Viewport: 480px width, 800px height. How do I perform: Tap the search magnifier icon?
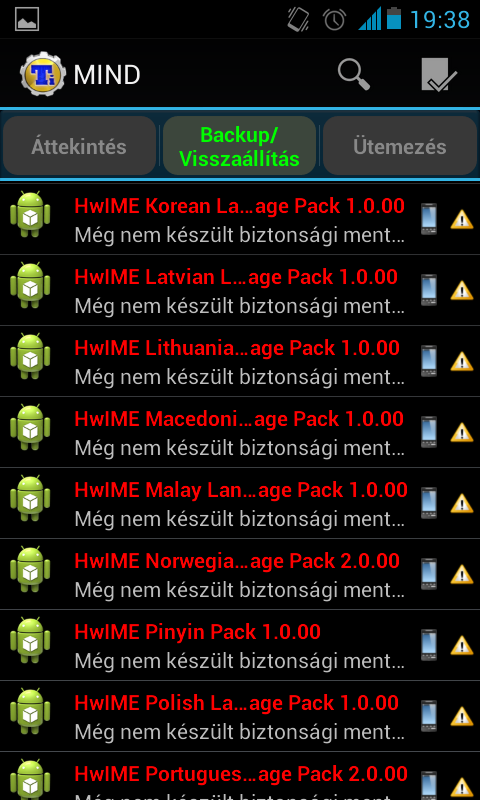353,74
